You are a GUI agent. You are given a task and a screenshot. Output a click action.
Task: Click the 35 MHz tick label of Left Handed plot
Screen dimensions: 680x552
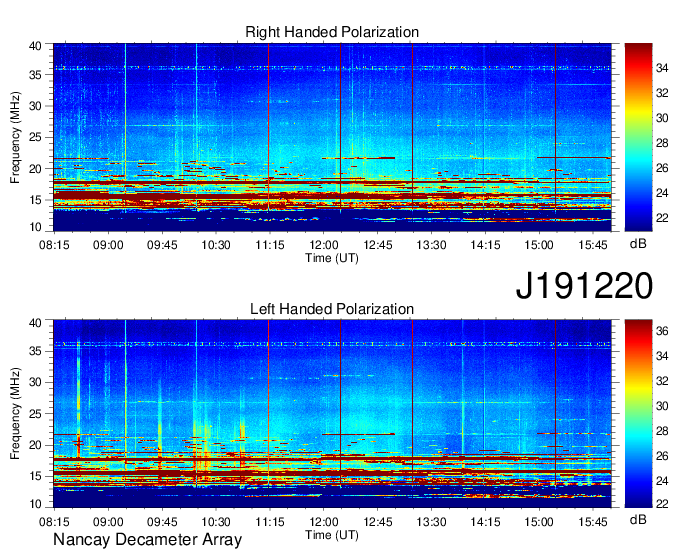(35, 351)
